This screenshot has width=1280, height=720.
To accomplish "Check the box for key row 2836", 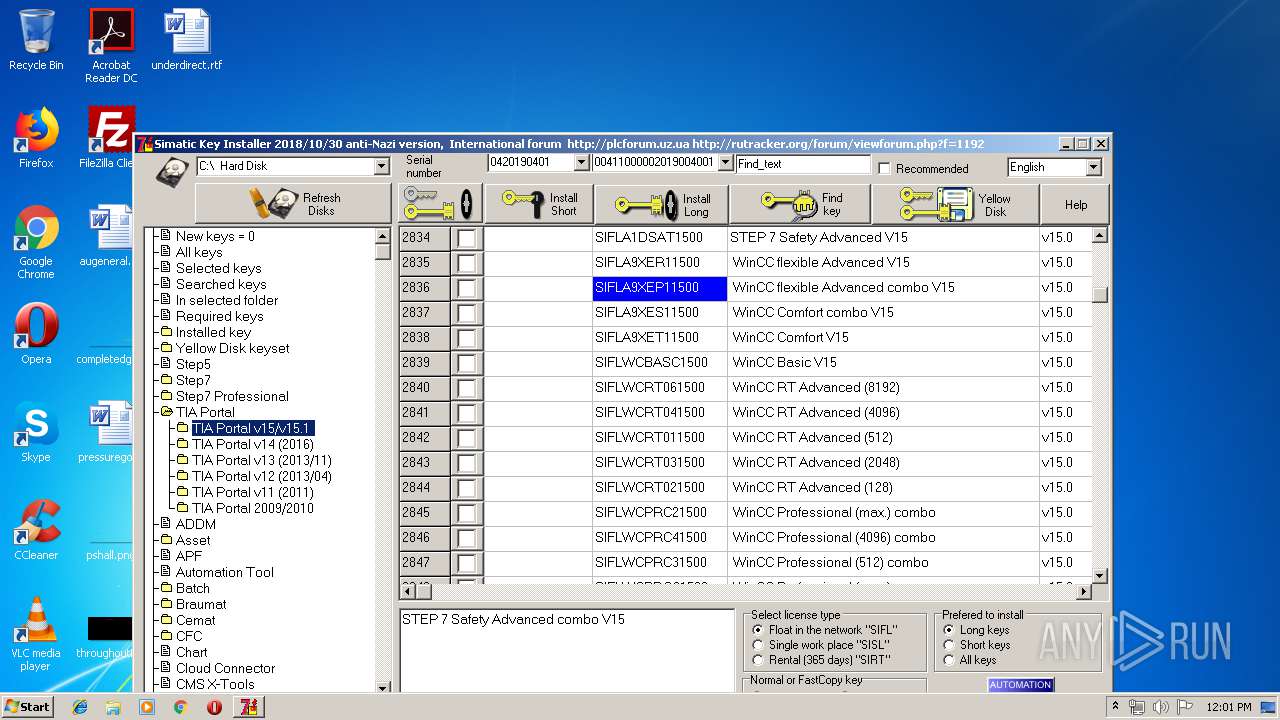I will 467,288.
